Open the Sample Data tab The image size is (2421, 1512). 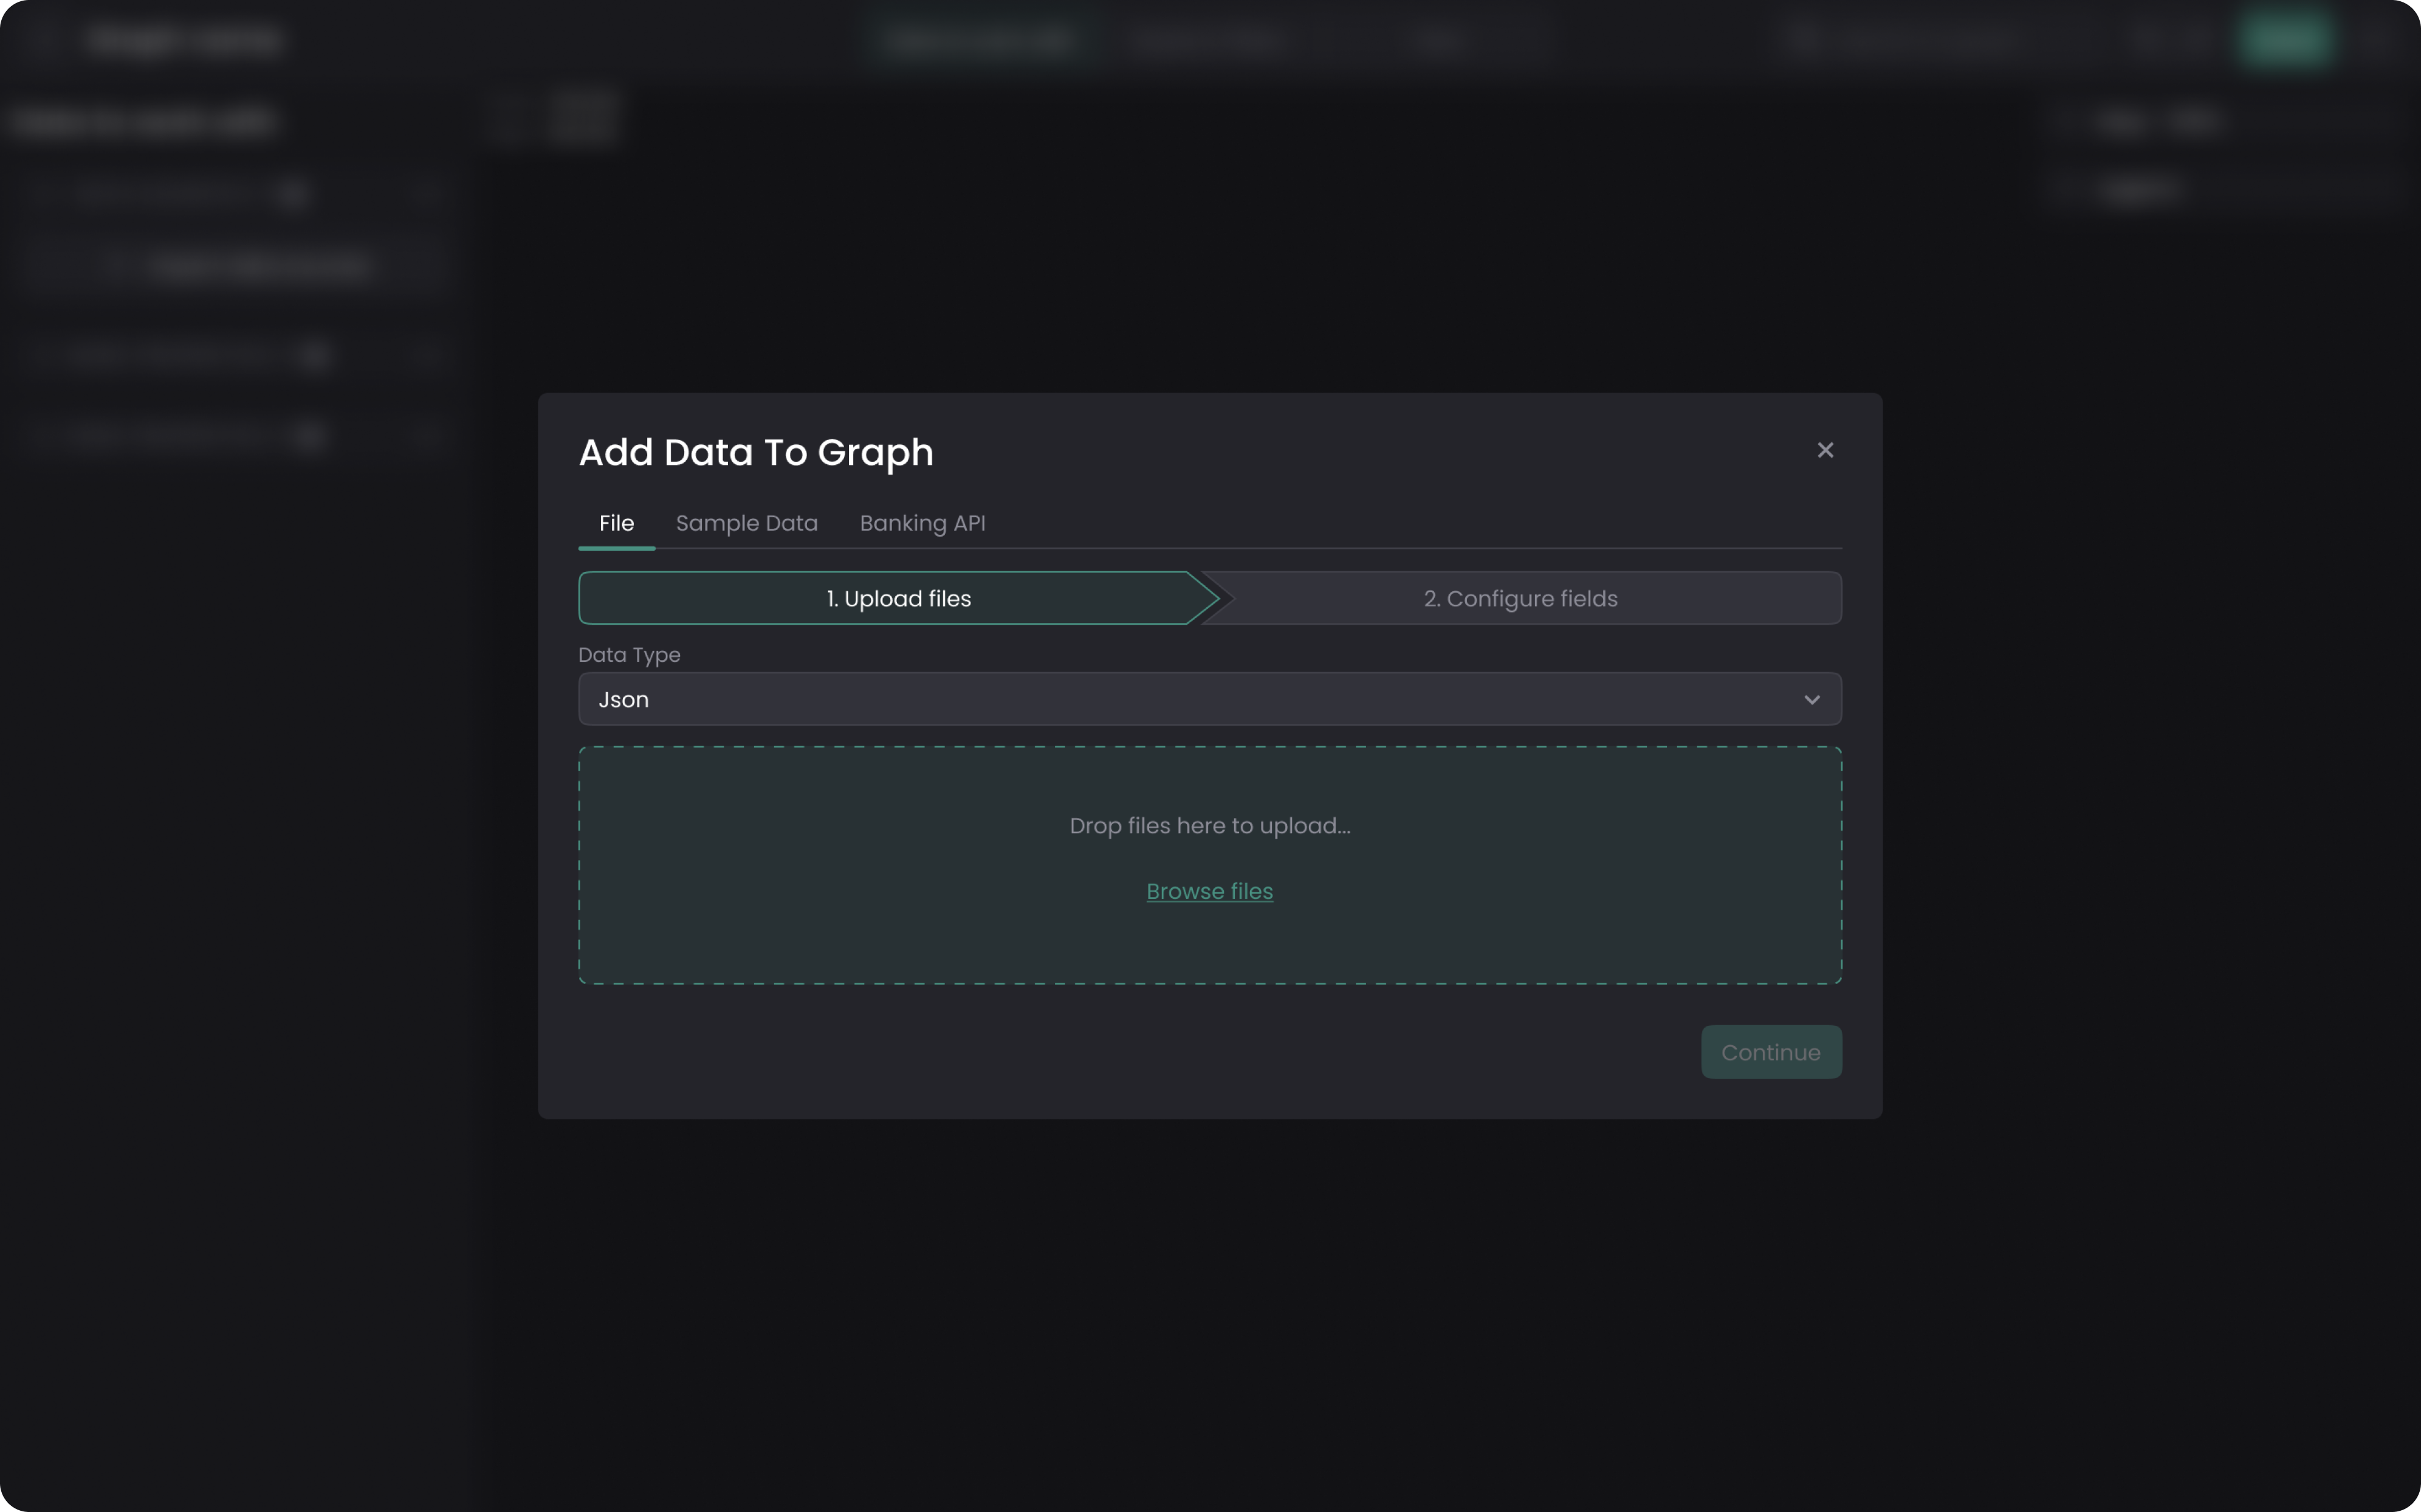tap(747, 523)
